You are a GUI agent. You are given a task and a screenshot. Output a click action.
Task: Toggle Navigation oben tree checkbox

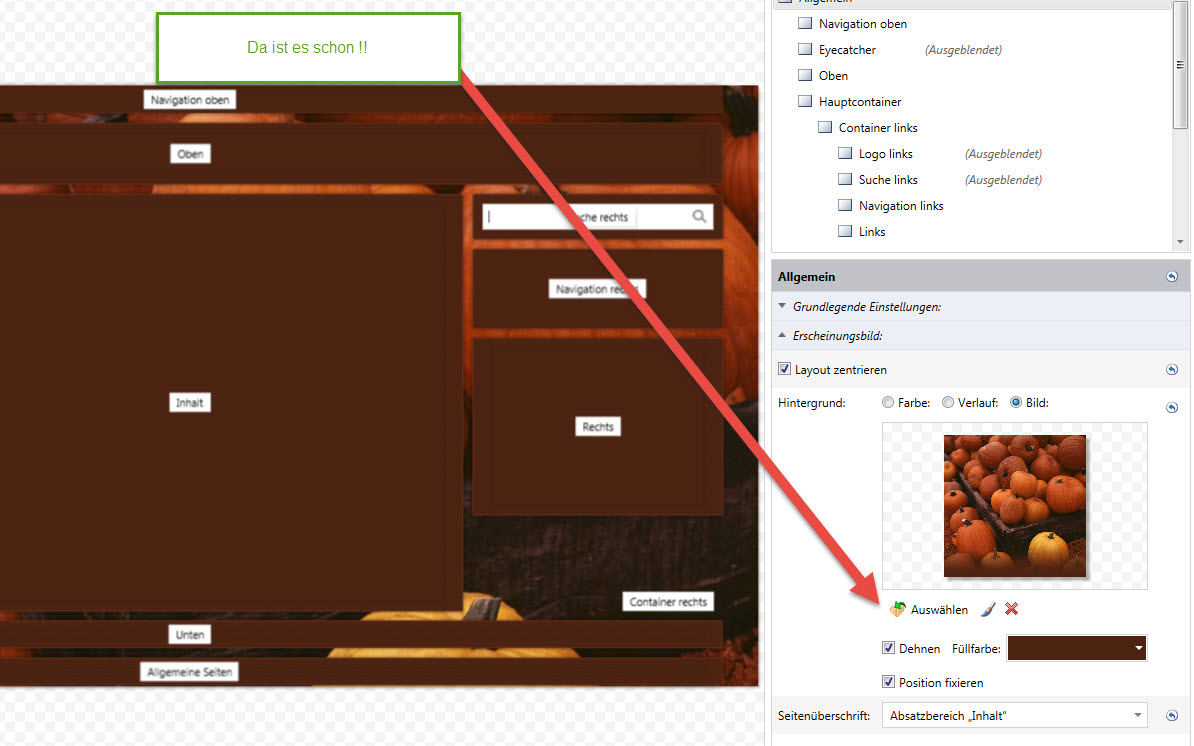(x=805, y=24)
